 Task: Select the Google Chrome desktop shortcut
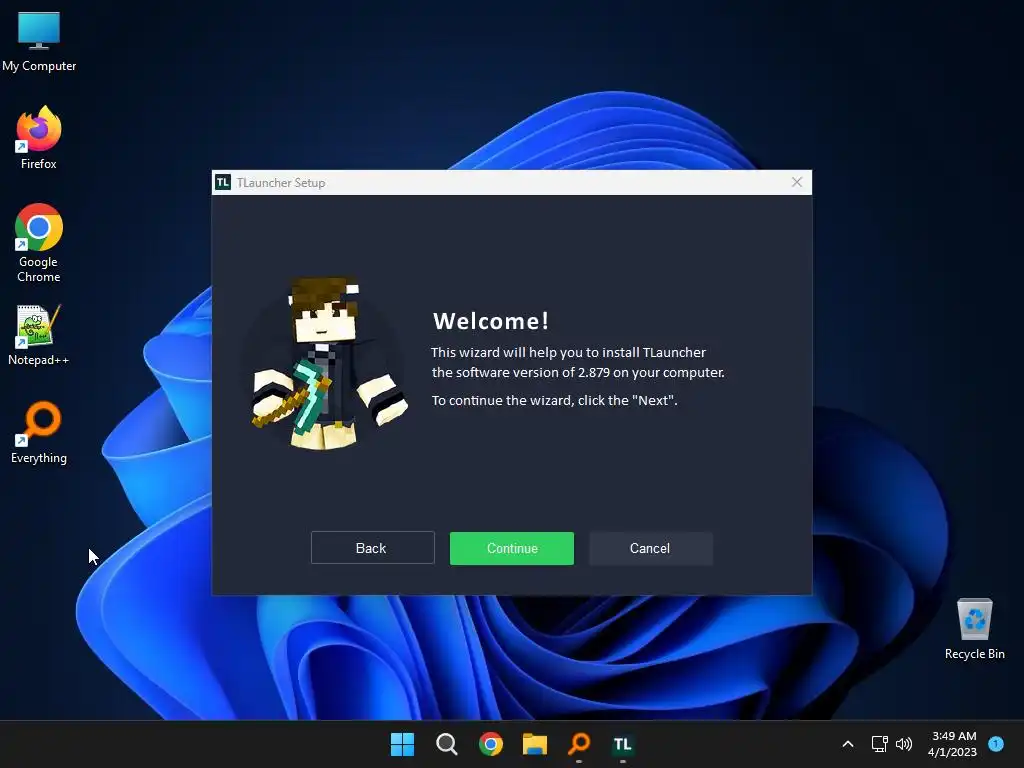[39, 242]
